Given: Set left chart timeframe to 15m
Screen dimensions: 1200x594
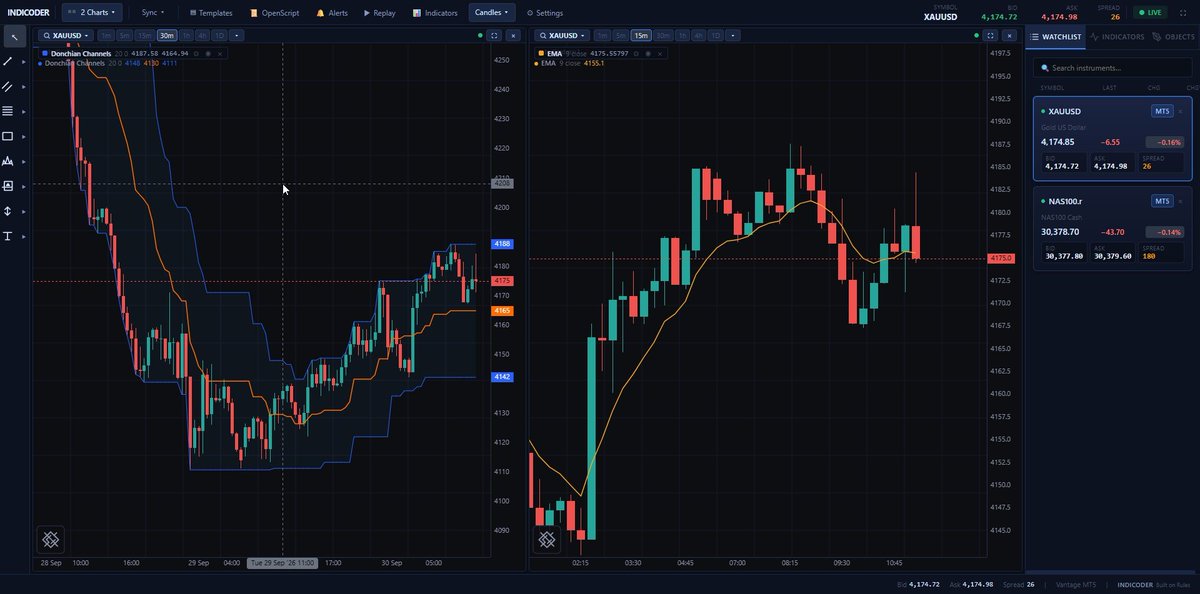Looking at the screenshot, I should pos(145,35).
